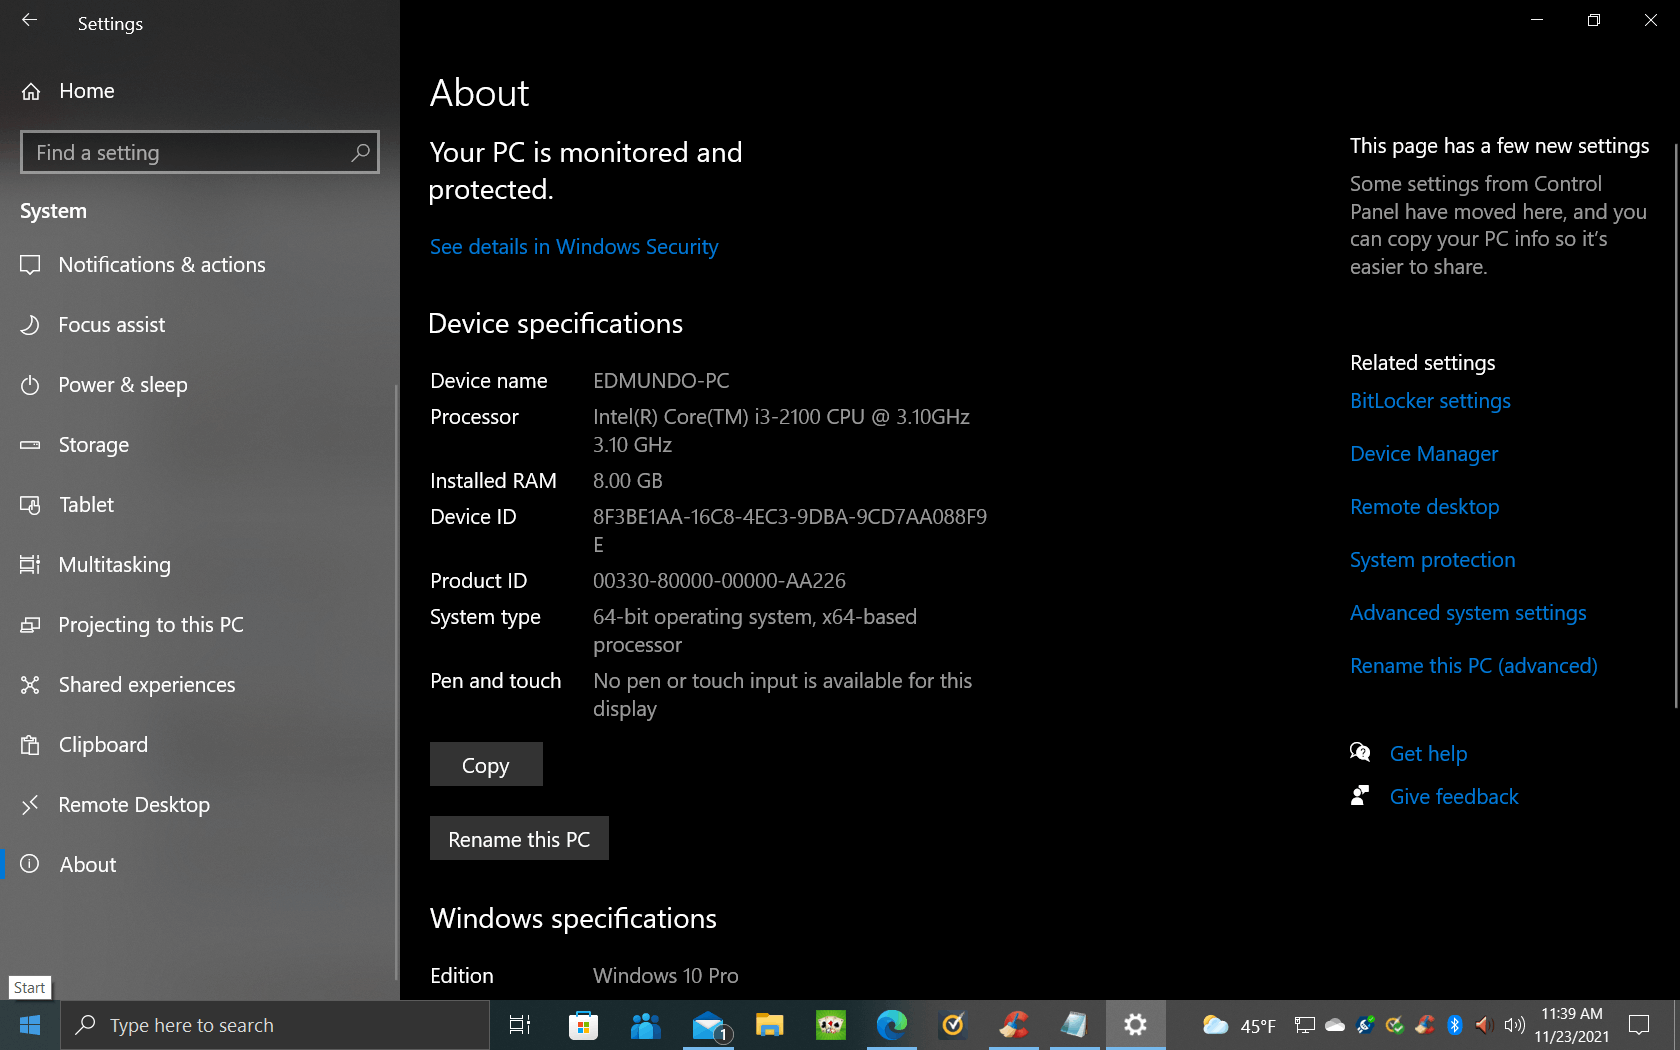Click the Get help chat icon
The height and width of the screenshot is (1050, 1680).
click(x=1360, y=752)
